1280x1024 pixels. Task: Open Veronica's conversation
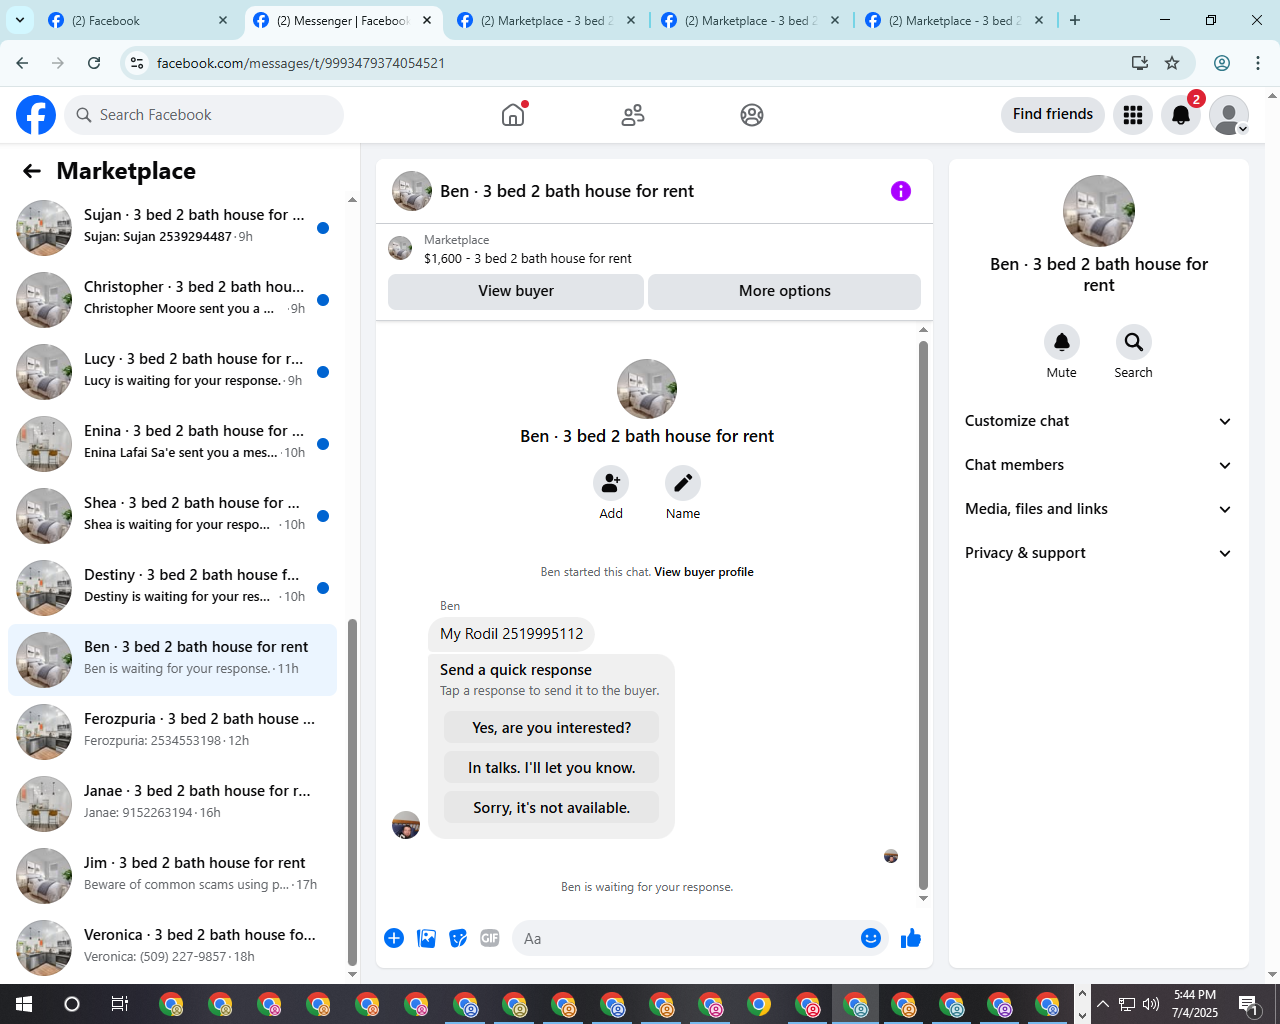(x=172, y=948)
